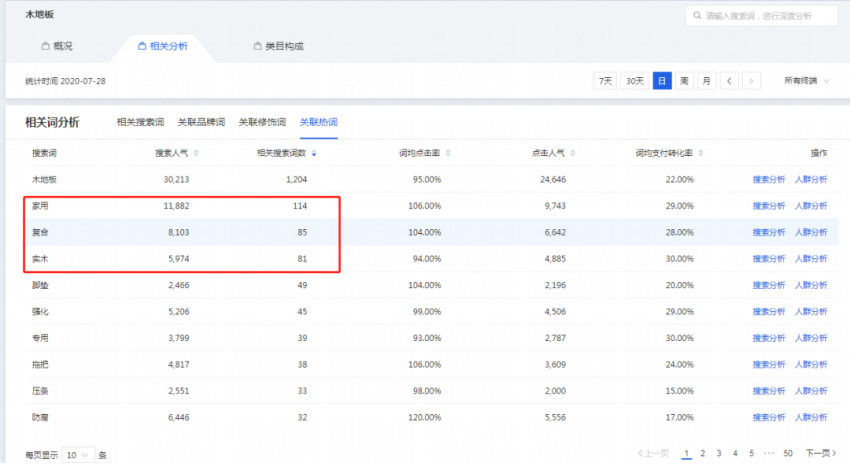Go to page 5
Image resolution: width=851 pixels, height=464 pixels.
[752, 453]
